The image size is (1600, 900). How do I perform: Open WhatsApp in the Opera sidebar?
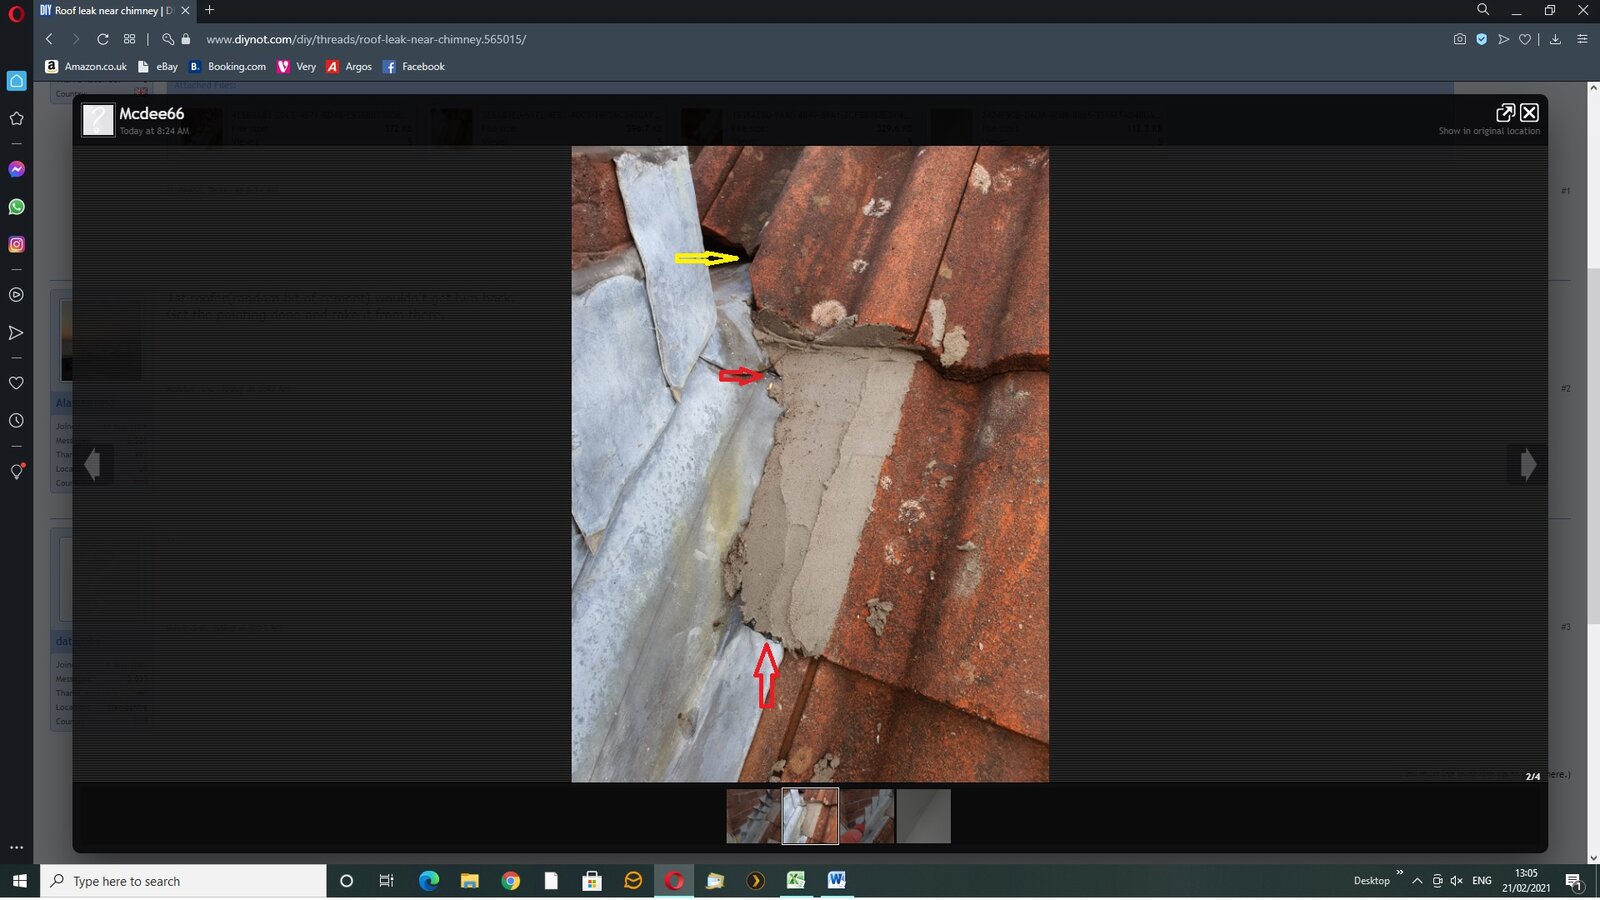click(16, 207)
